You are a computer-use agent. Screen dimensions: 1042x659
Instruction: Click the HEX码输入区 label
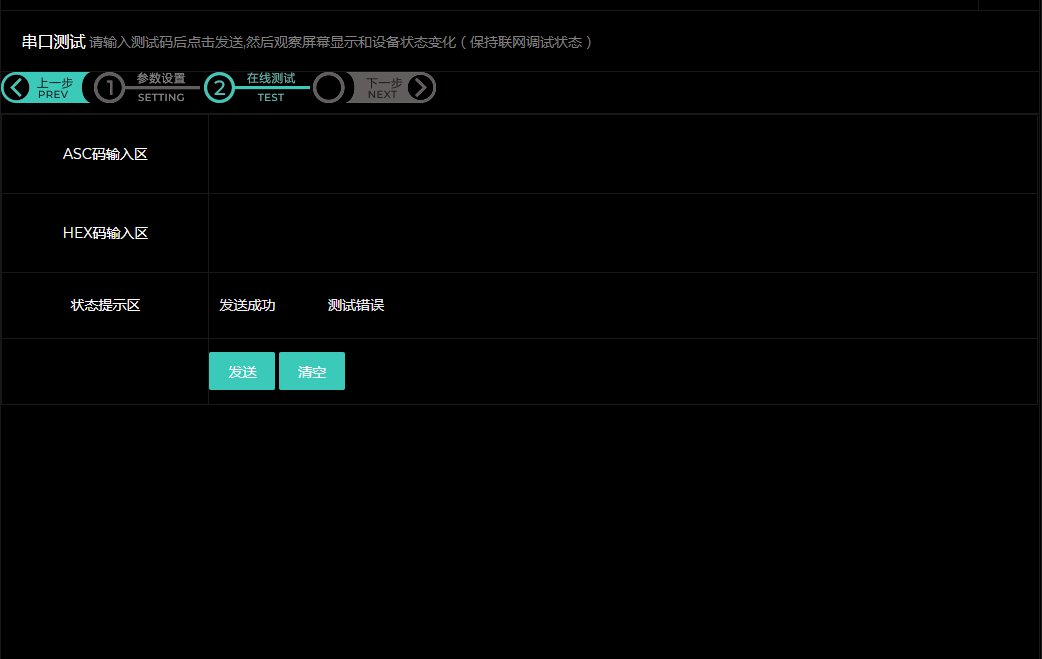click(105, 233)
